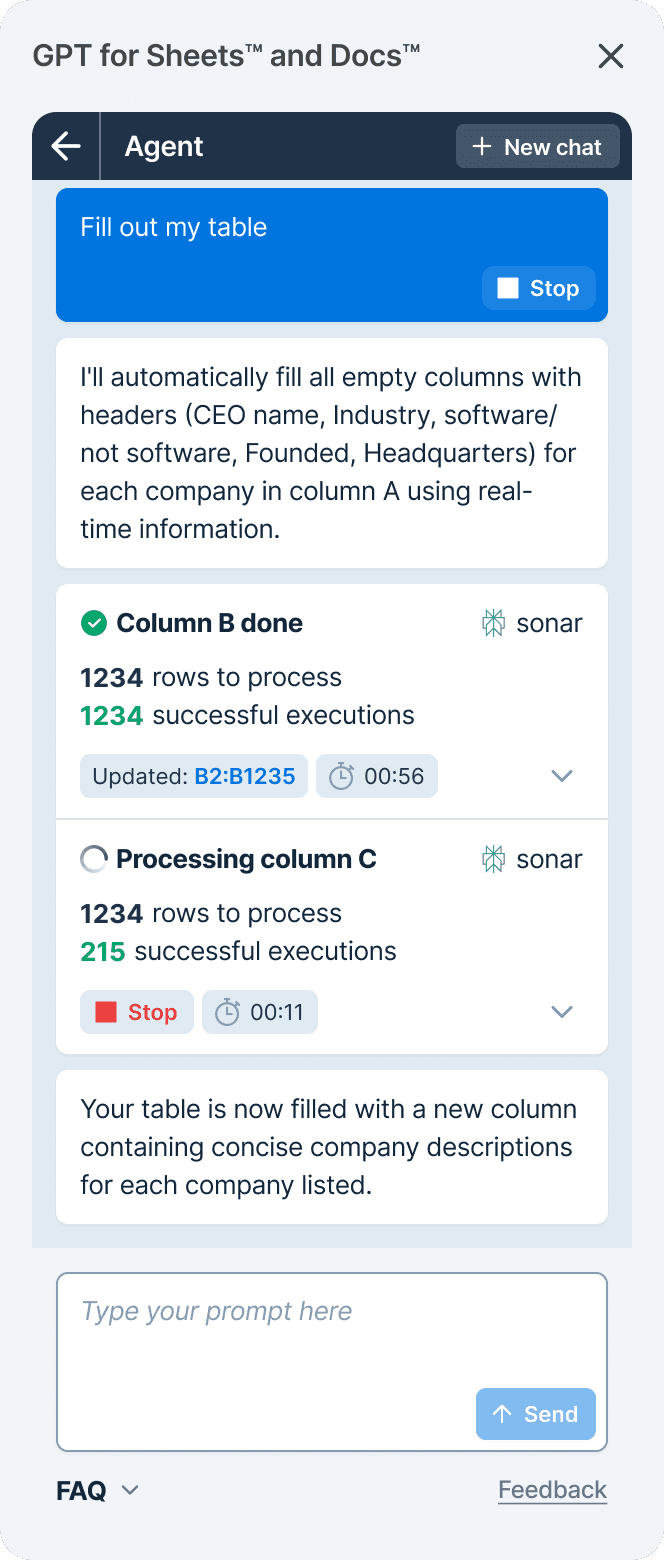Stop processing column C
The image size is (664, 1560).
137,1012
